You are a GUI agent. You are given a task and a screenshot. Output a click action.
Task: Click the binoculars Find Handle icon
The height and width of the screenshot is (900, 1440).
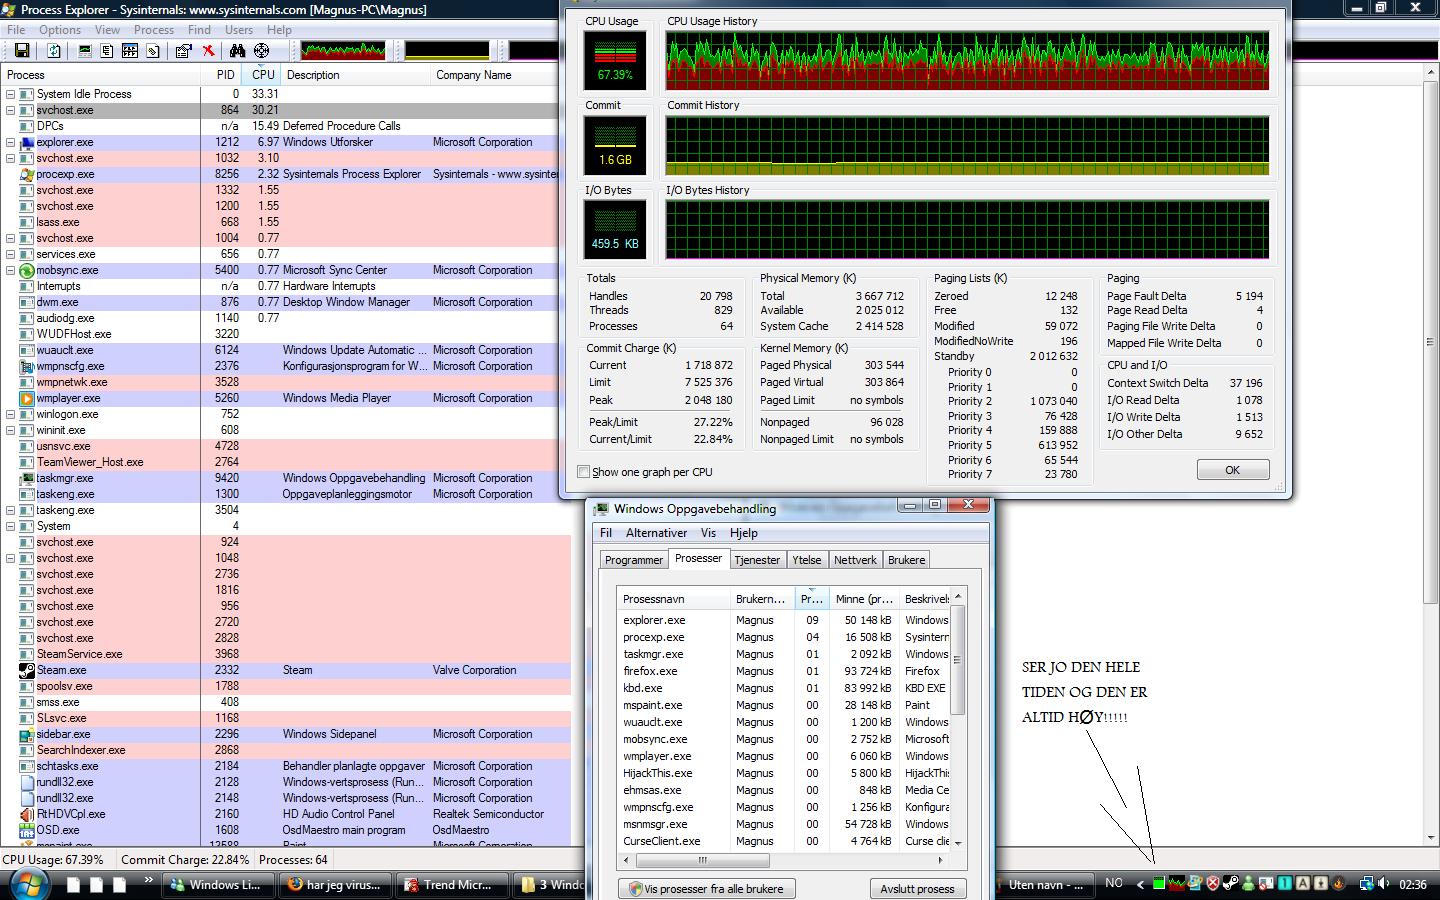237,50
